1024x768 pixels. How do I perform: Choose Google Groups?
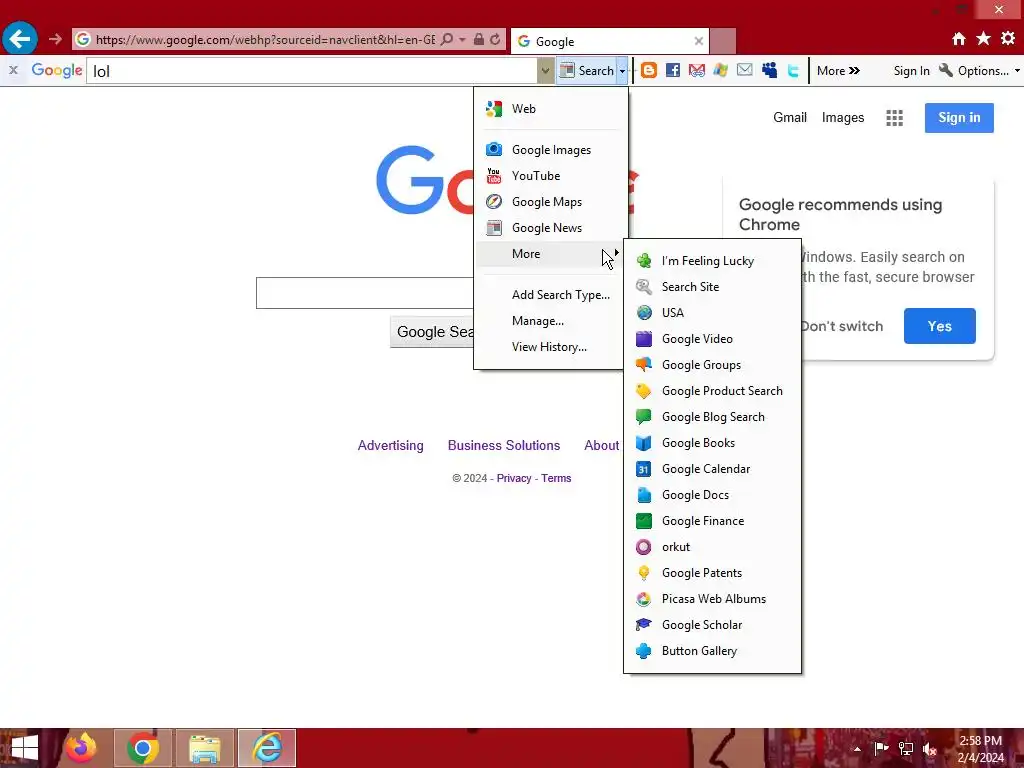coord(712,365)
